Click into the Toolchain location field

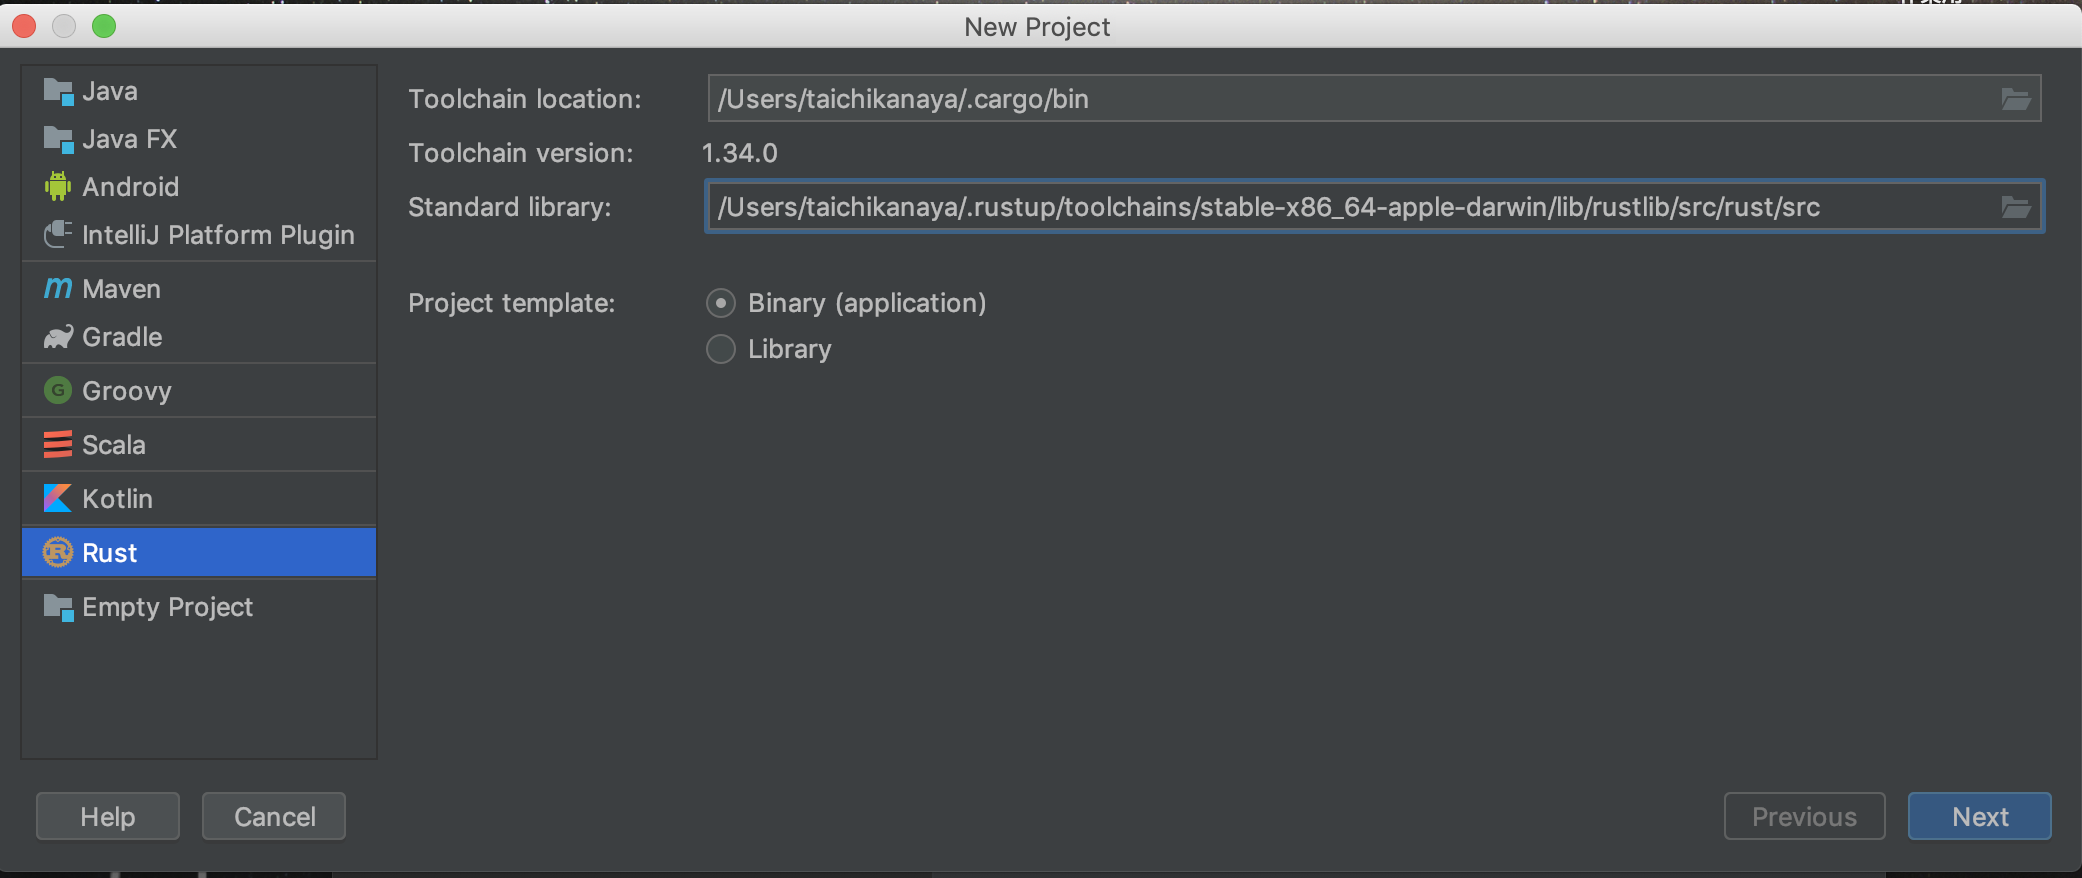tap(1350, 99)
